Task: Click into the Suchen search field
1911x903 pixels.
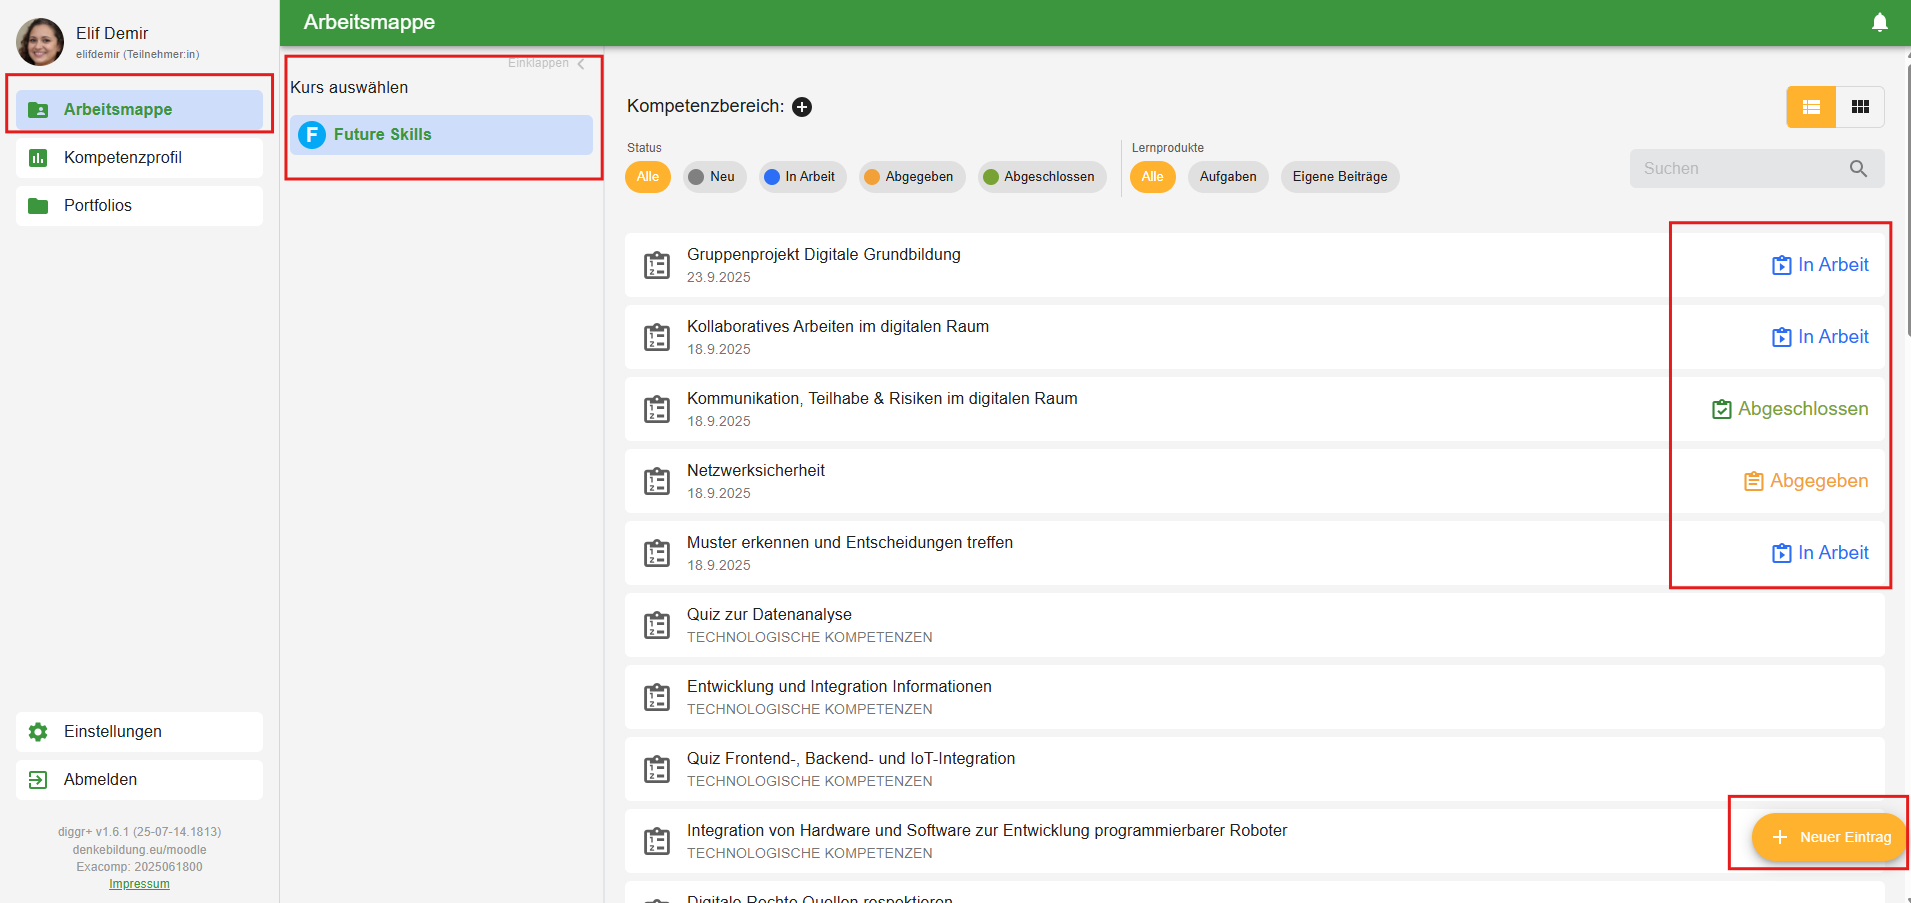Action: point(1735,169)
